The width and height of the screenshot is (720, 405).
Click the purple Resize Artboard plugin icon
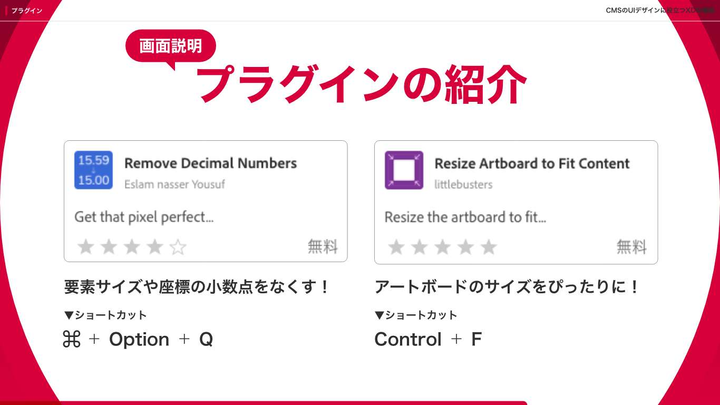[x=404, y=170]
